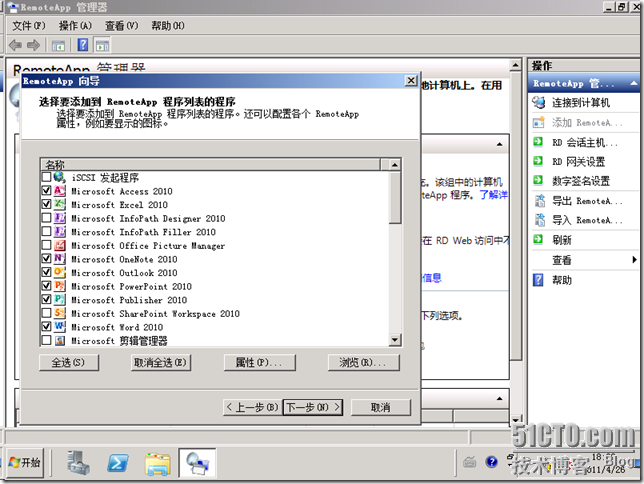Toggle the action pane toolbar icon

coord(102,46)
